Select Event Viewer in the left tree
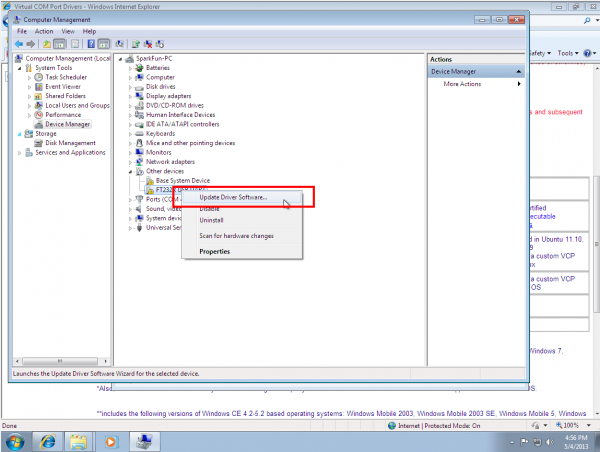Image resolution: width=600 pixels, height=452 pixels. [x=63, y=86]
